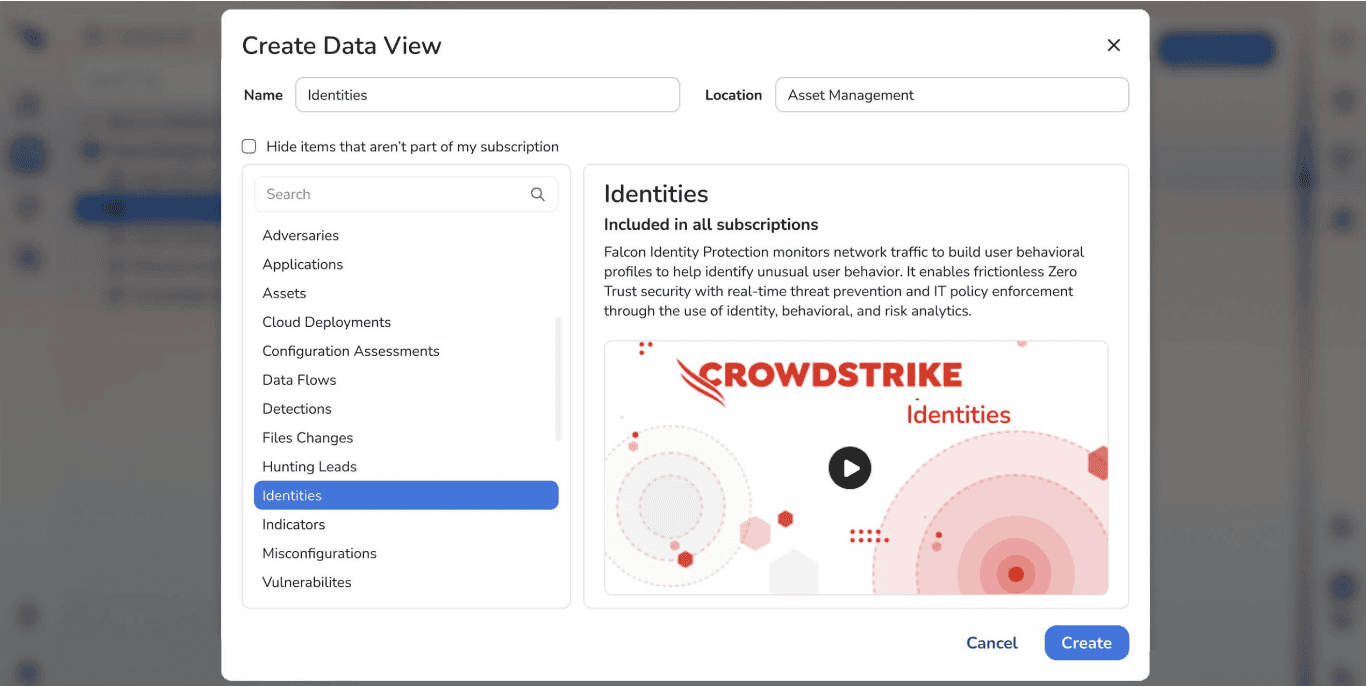The image size is (1366, 686).
Task: Select Indicators from the list
Action: click(406, 525)
